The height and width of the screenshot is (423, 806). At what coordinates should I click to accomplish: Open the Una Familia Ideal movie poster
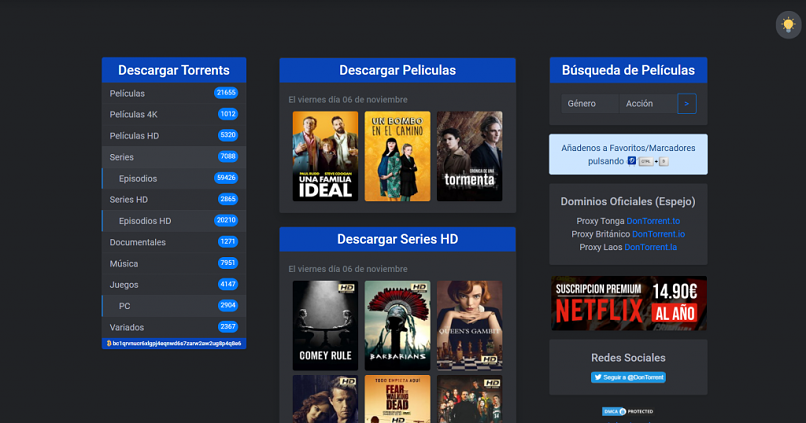pyautogui.click(x=325, y=156)
